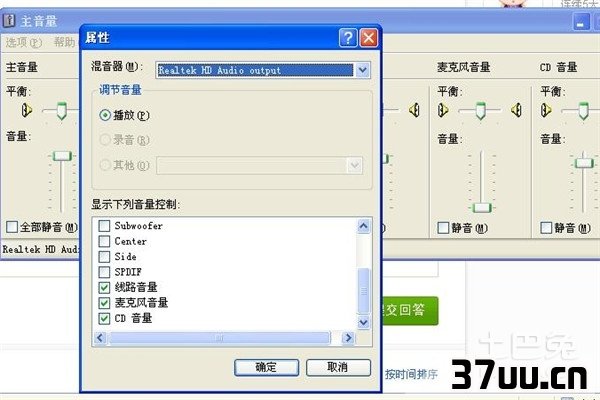Click the list's scroll up arrow
This screenshot has width=600, height=400.
[363, 226]
